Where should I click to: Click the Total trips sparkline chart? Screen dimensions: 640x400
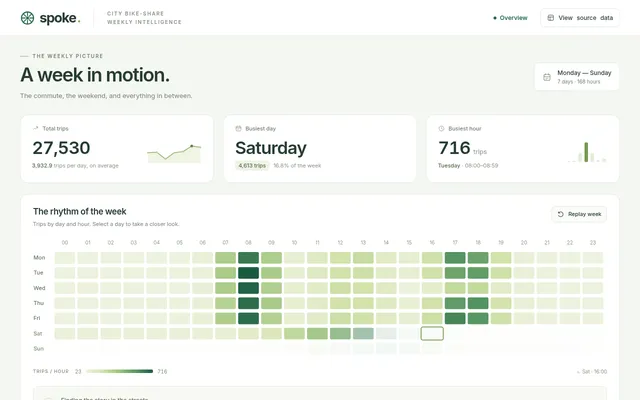pos(174,153)
